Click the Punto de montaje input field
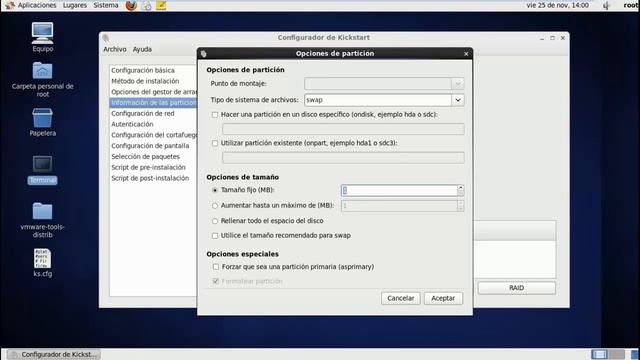Screen dimensions: 640x360 378,84
